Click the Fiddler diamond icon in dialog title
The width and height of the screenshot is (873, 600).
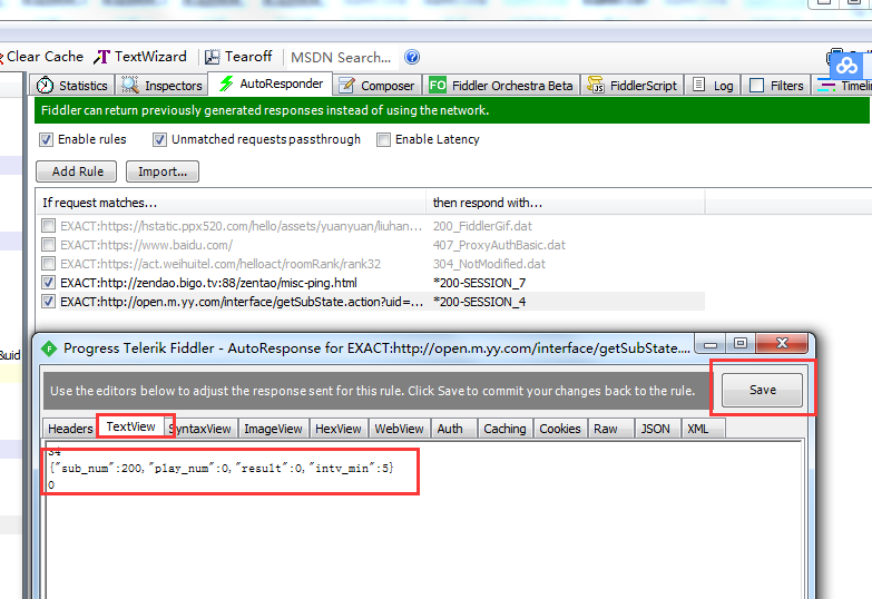(x=49, y=348)
